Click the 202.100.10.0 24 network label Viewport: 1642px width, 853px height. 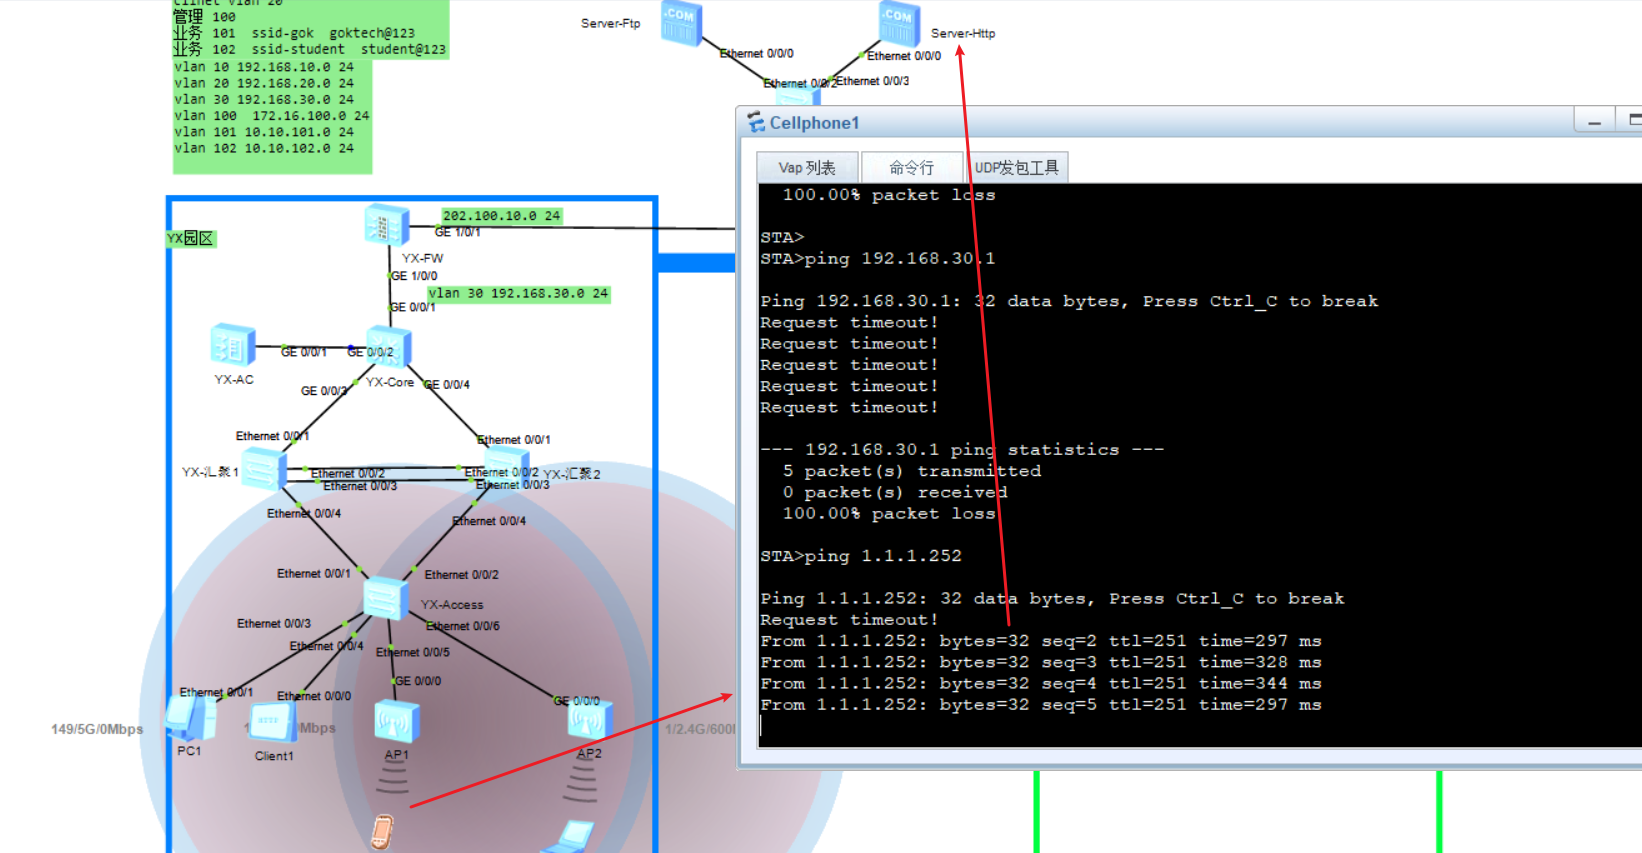pyautogui.click(x=502, y=216)
